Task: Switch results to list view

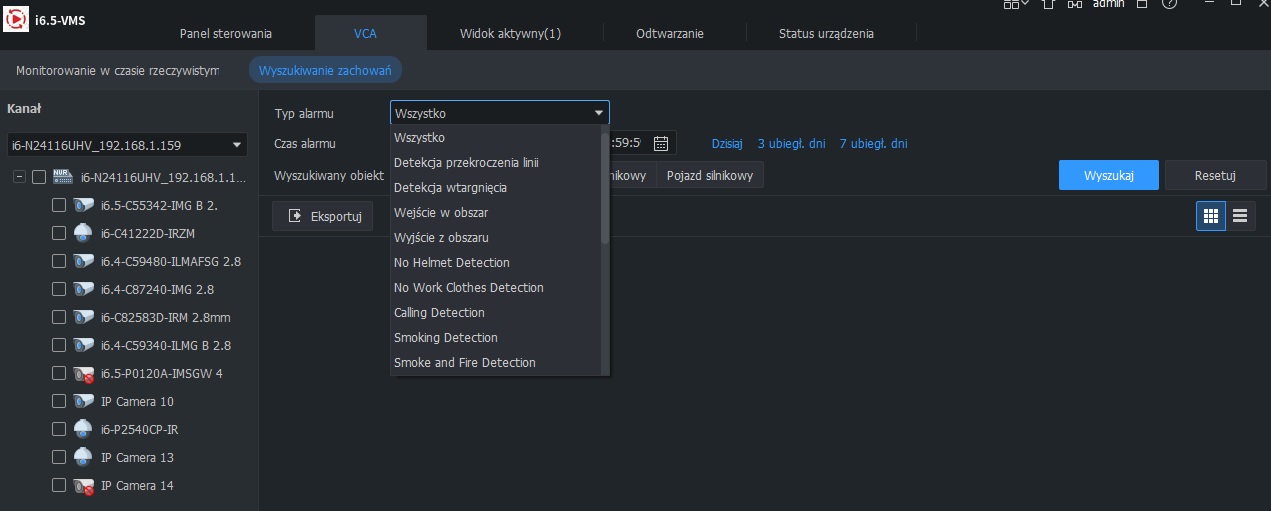Action: (1241, 216)
